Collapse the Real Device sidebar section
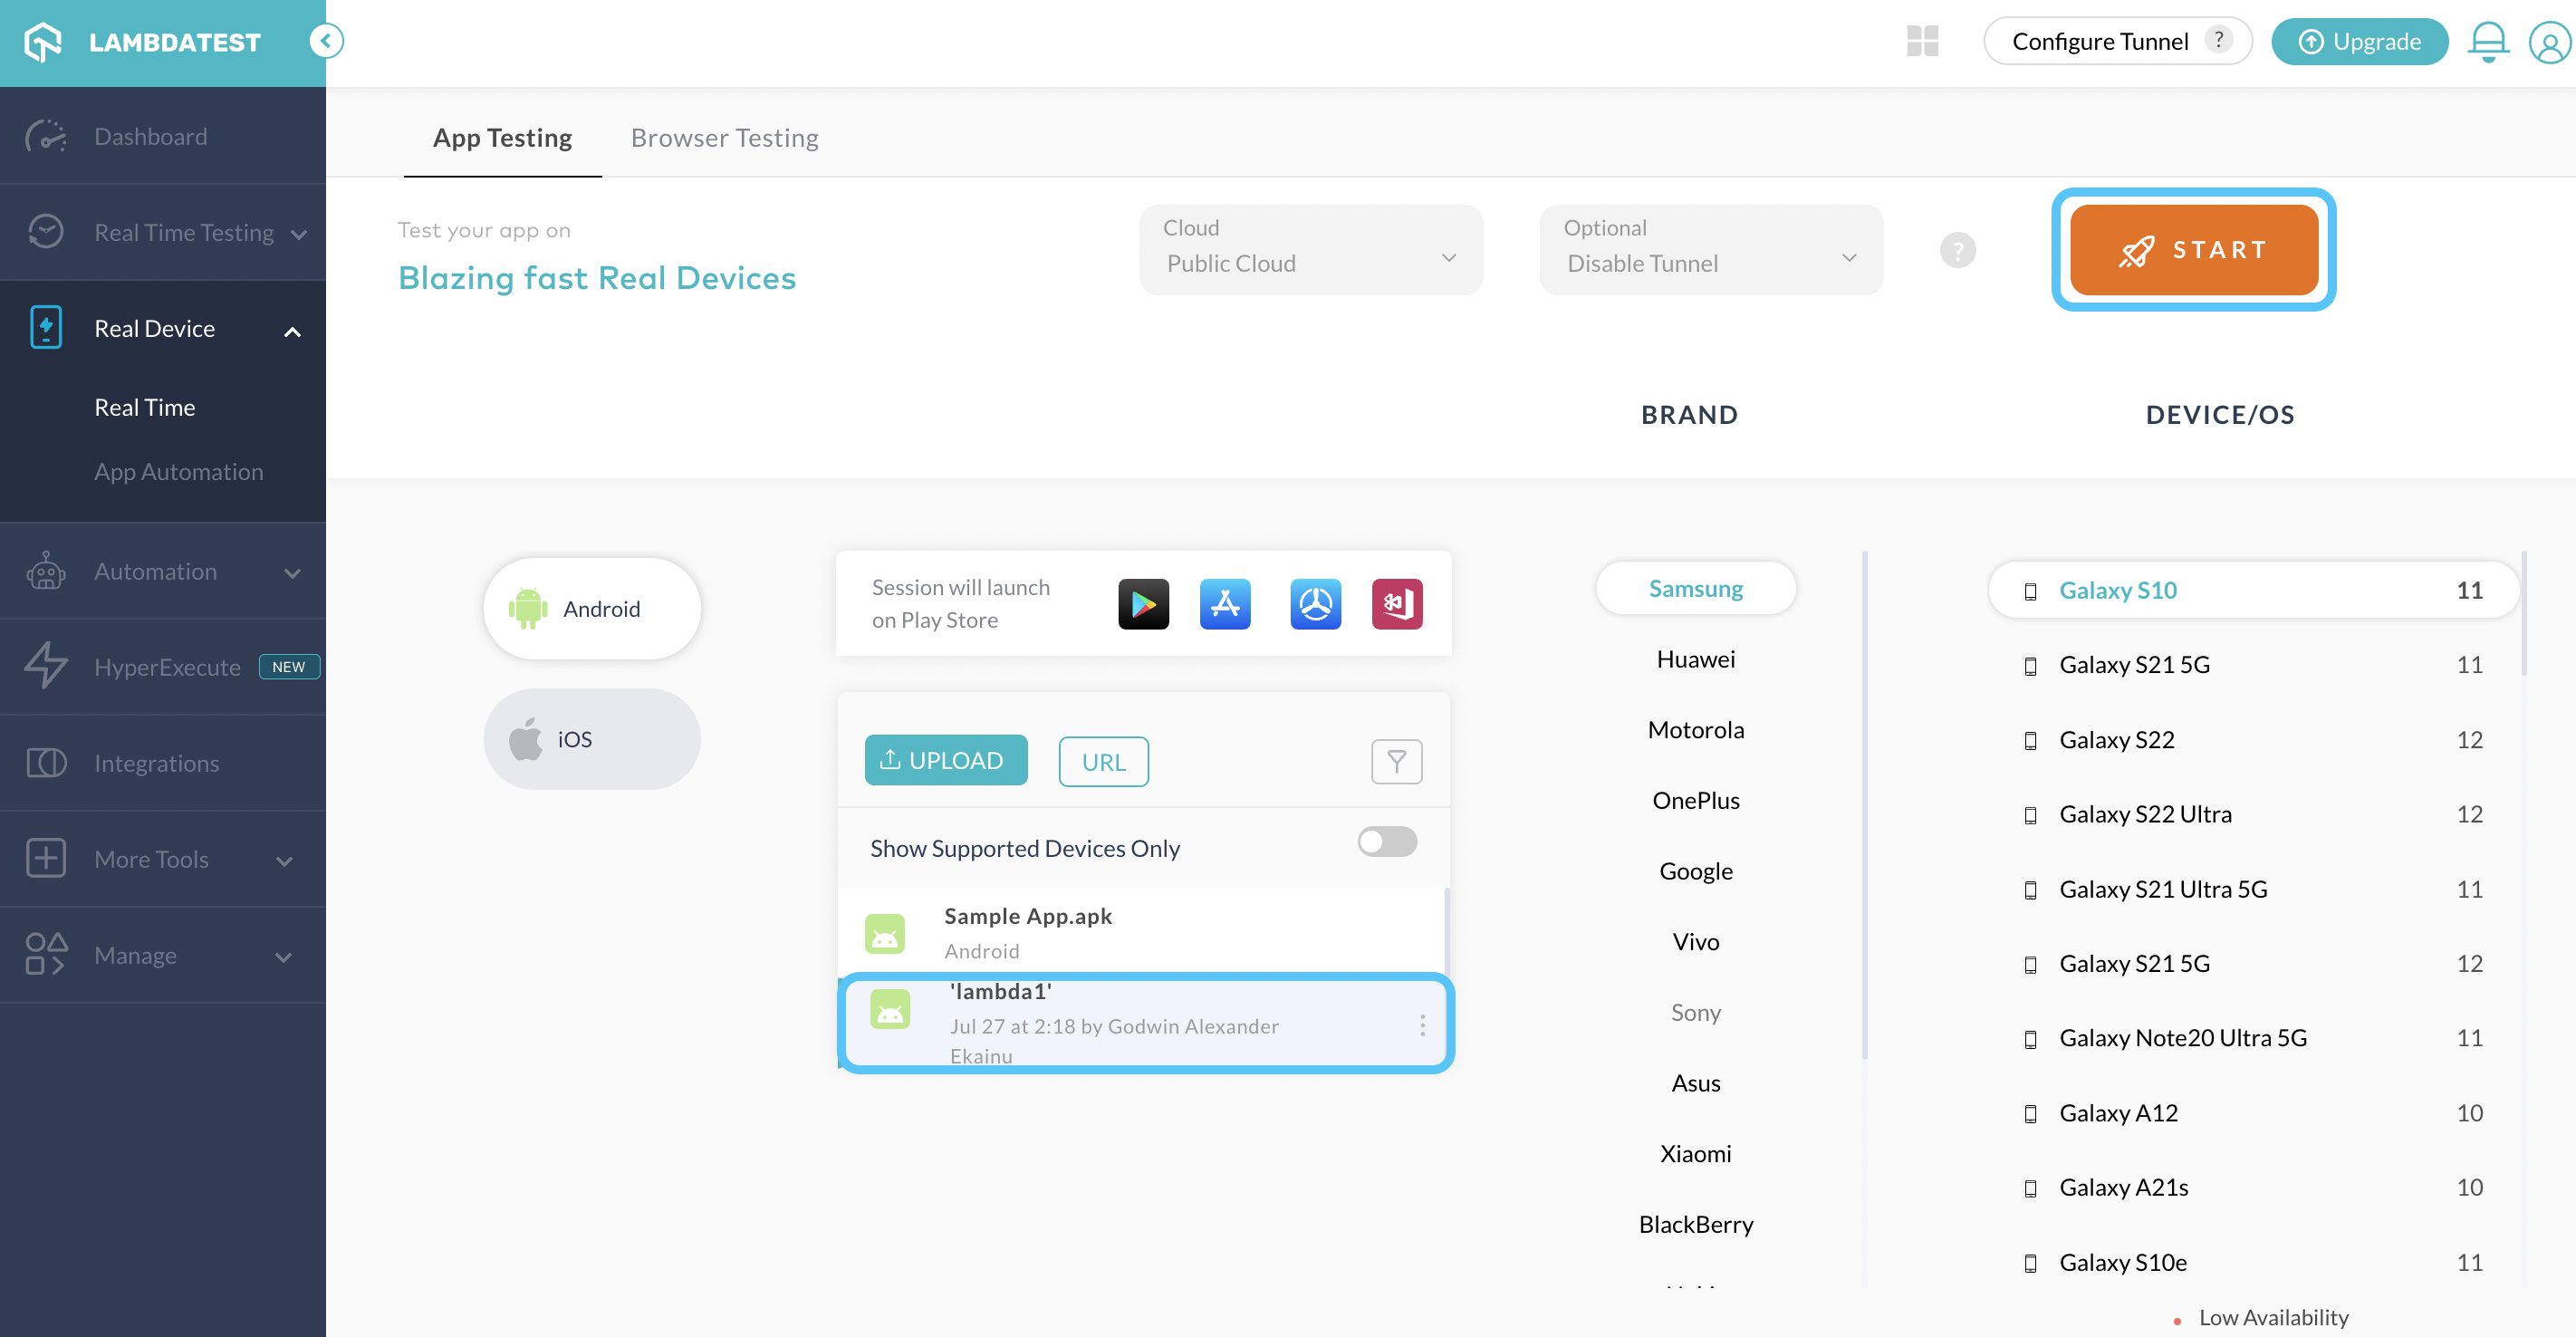The height and width of the screenshot is (1337, 2576). [292, 331]
